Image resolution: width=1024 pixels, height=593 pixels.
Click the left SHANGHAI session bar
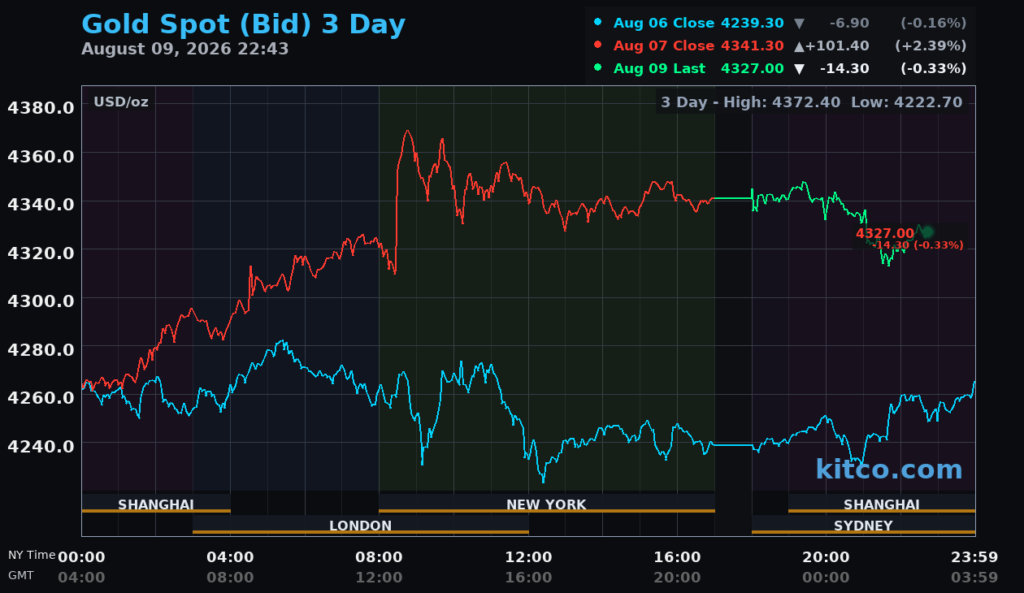coord(156,504)
